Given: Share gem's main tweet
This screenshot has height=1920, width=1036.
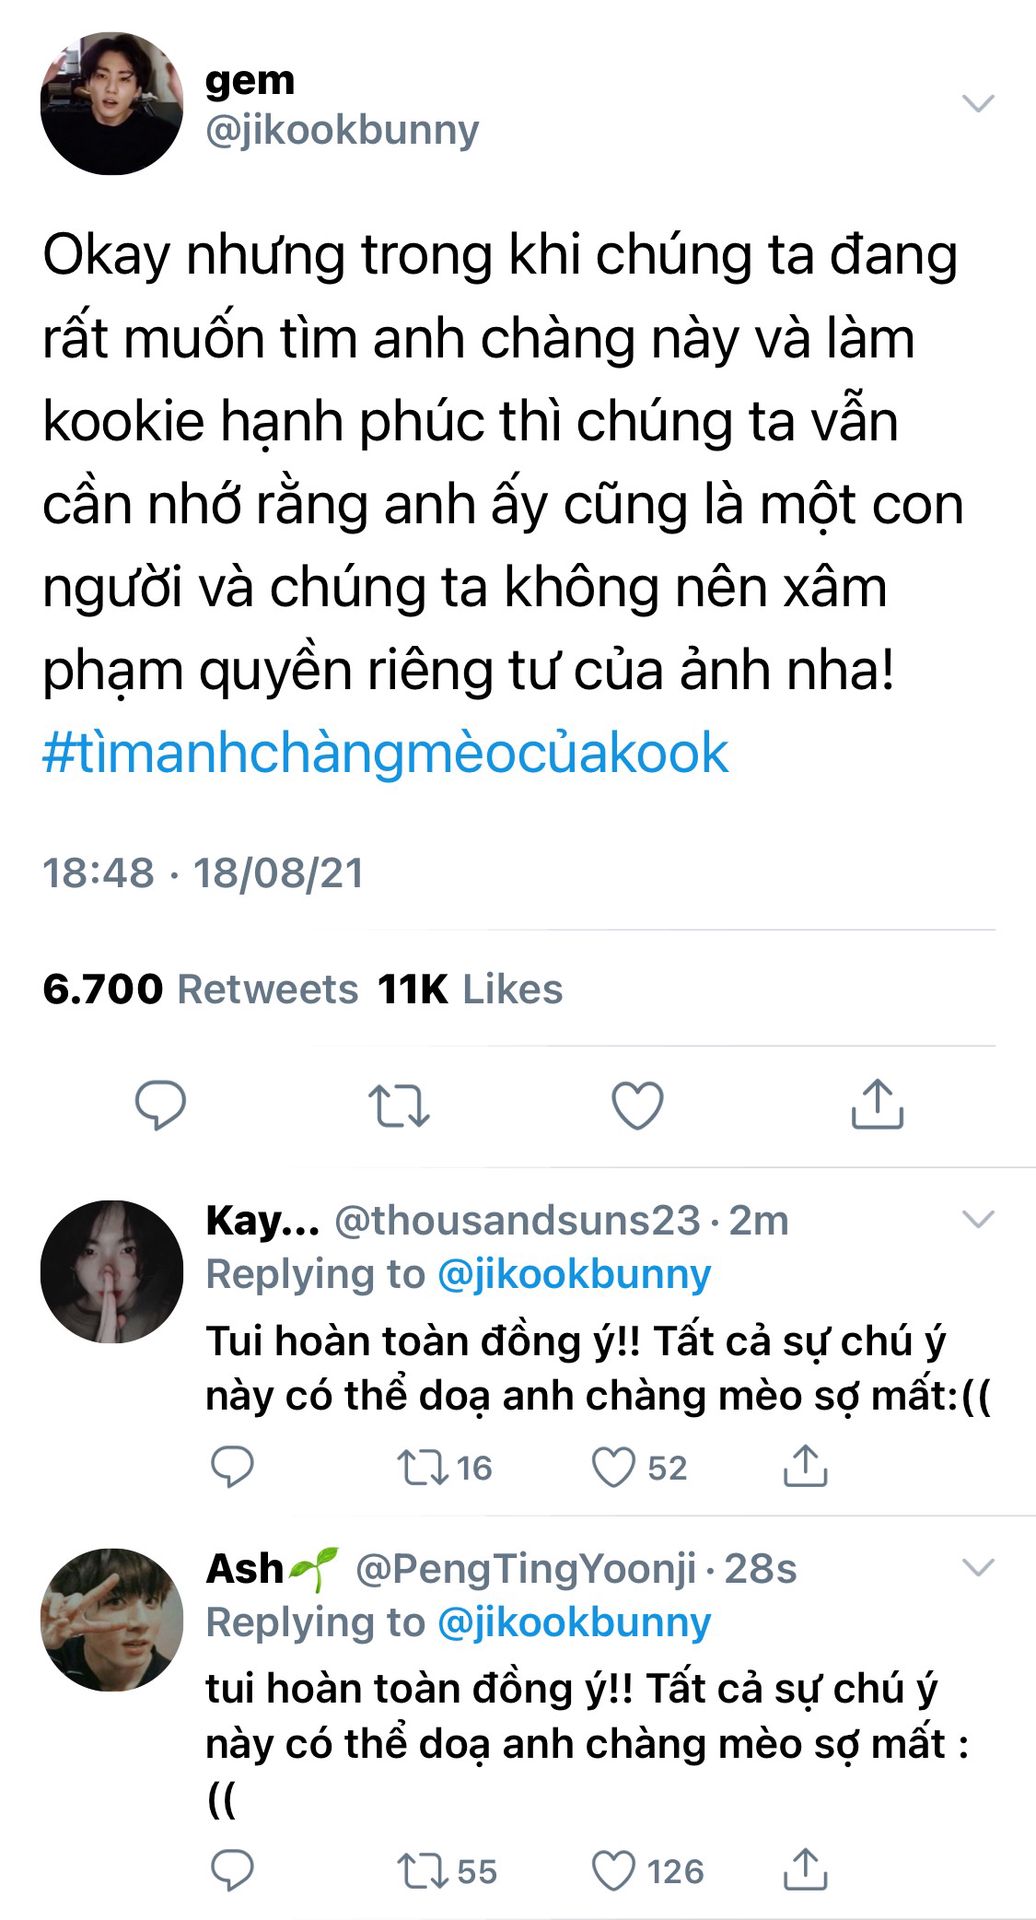Looking at the screenshot, I should click(877, 1104).
